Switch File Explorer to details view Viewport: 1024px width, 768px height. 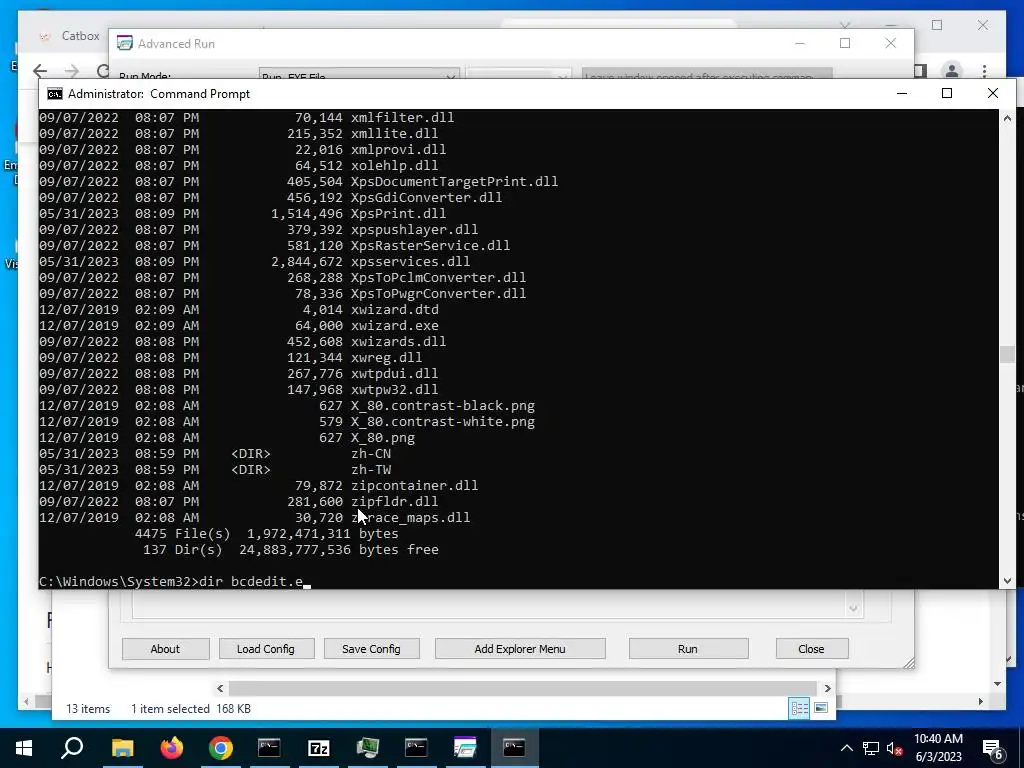(x=799, y=709)
